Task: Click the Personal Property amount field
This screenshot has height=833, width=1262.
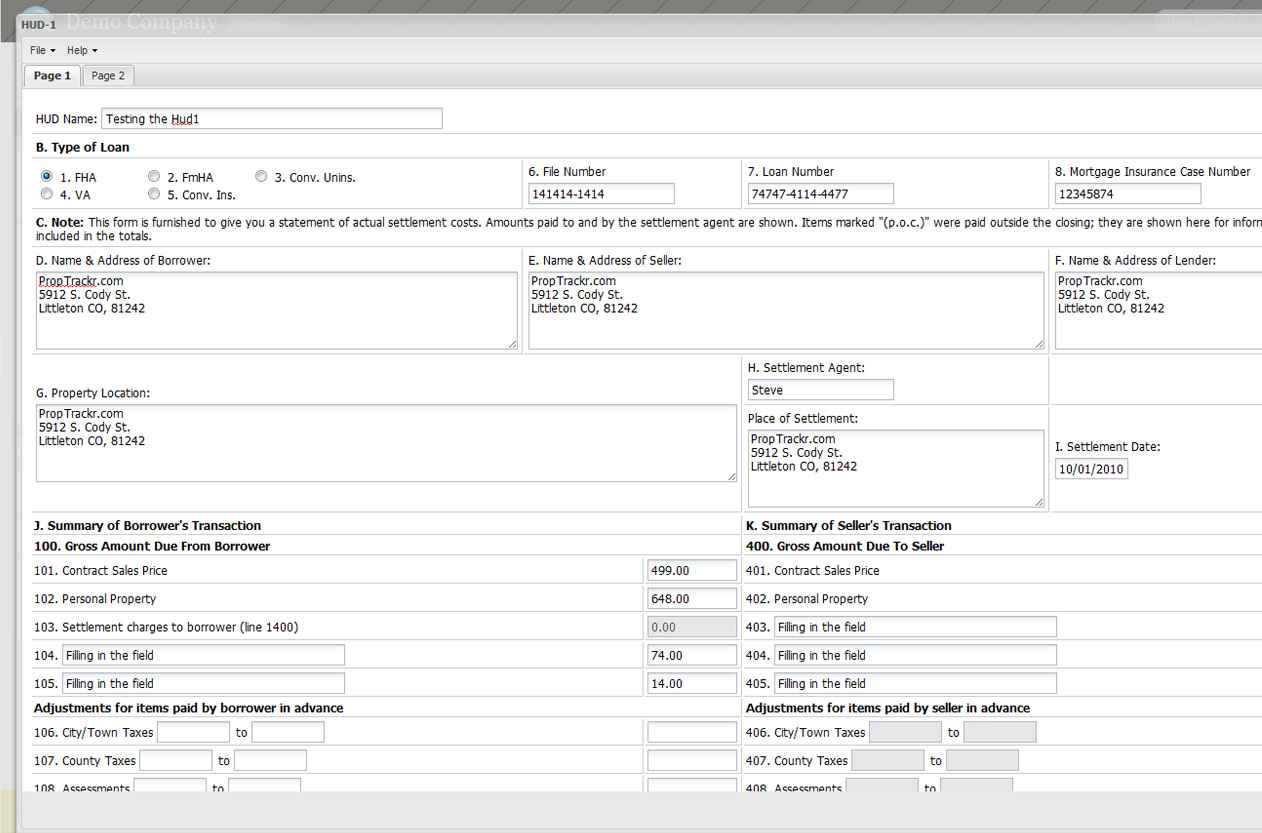Action: coord(691,599)
